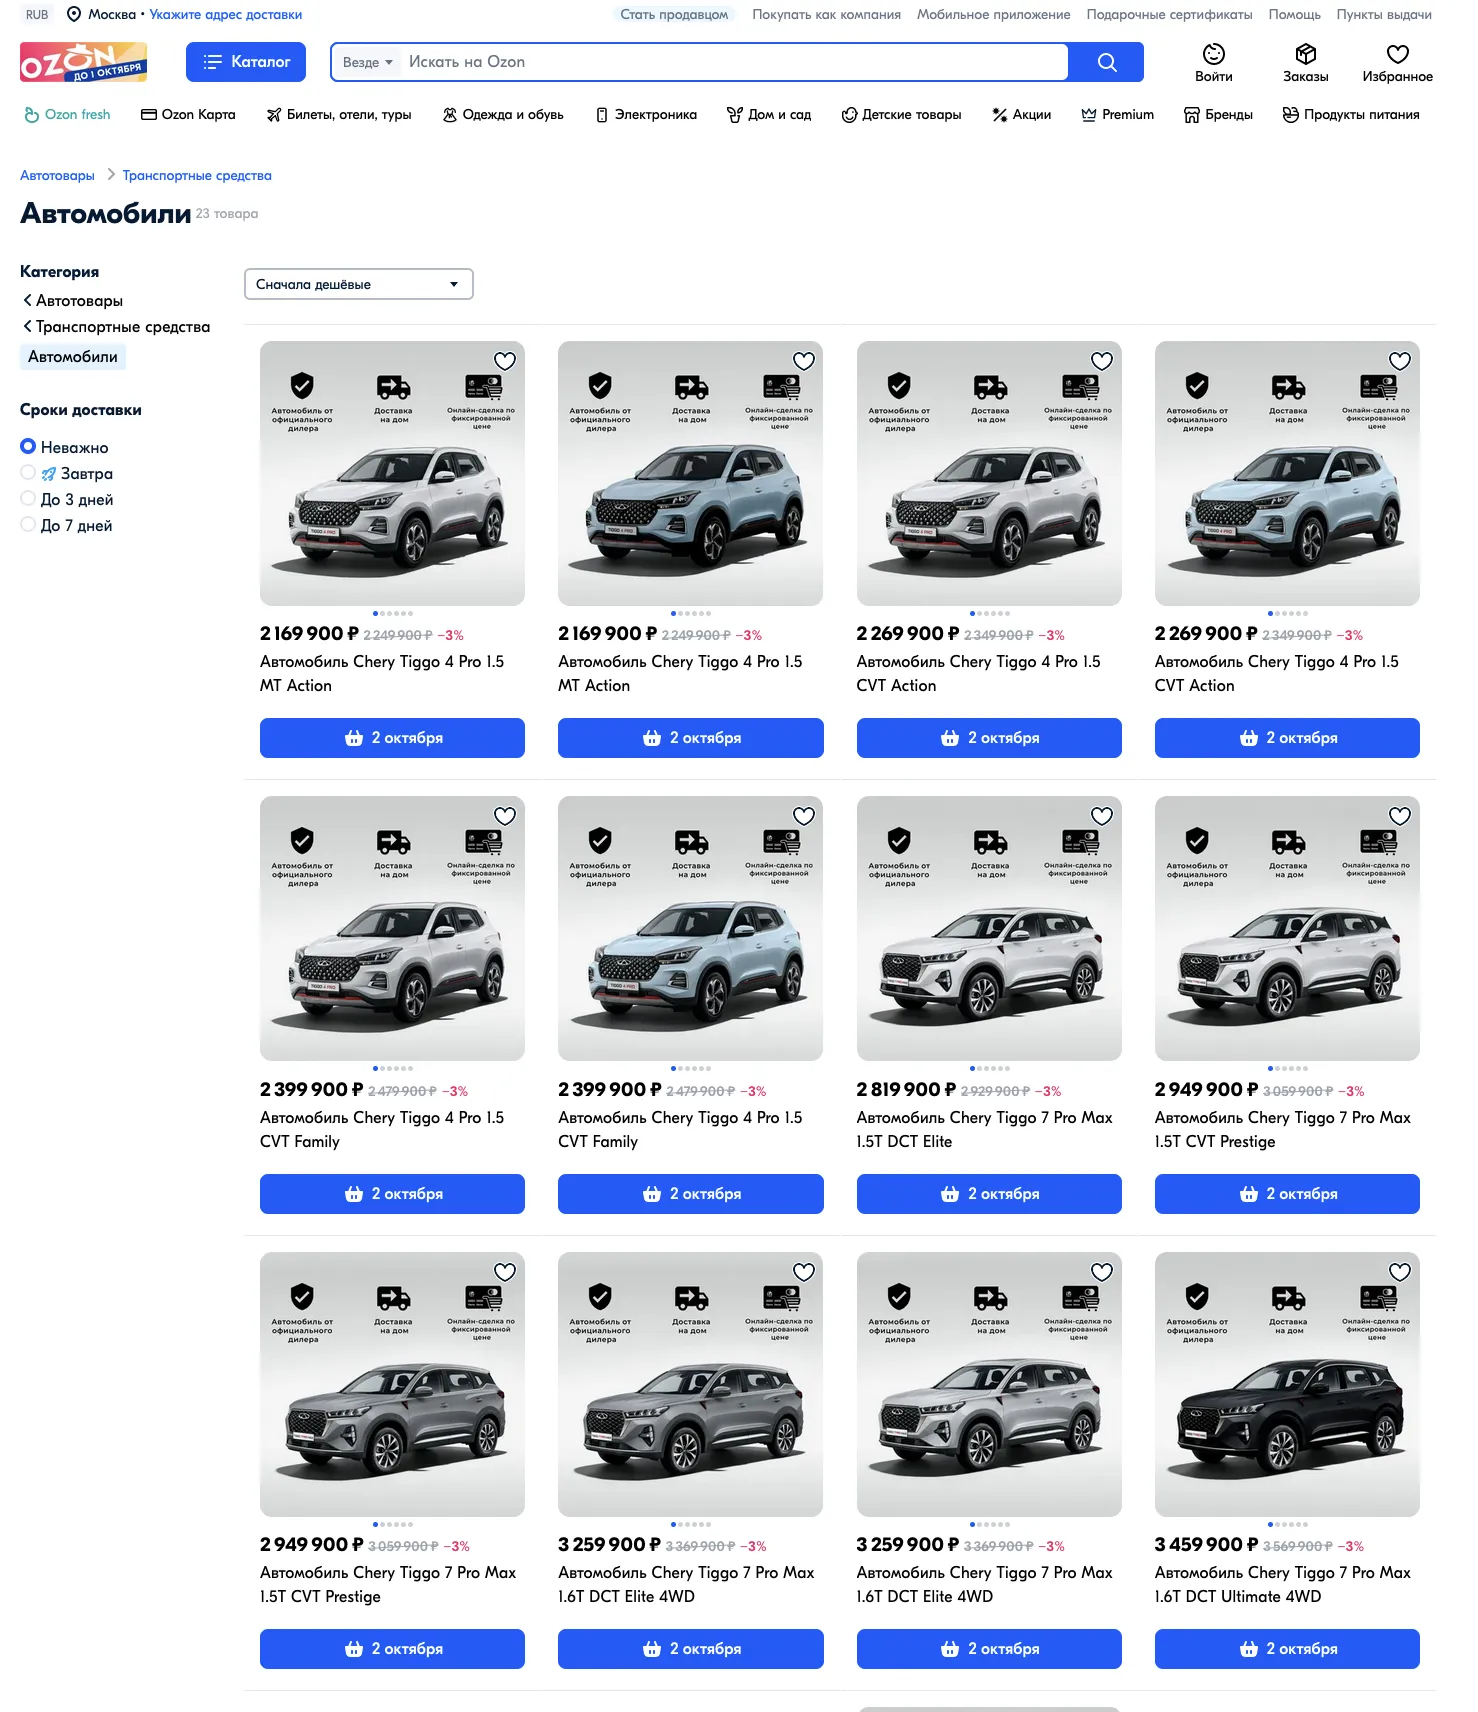This screenshot has height=1712, width=1478.
Task: Click Автотовары breadcrumb link
Action: click(x=57, y=175)
